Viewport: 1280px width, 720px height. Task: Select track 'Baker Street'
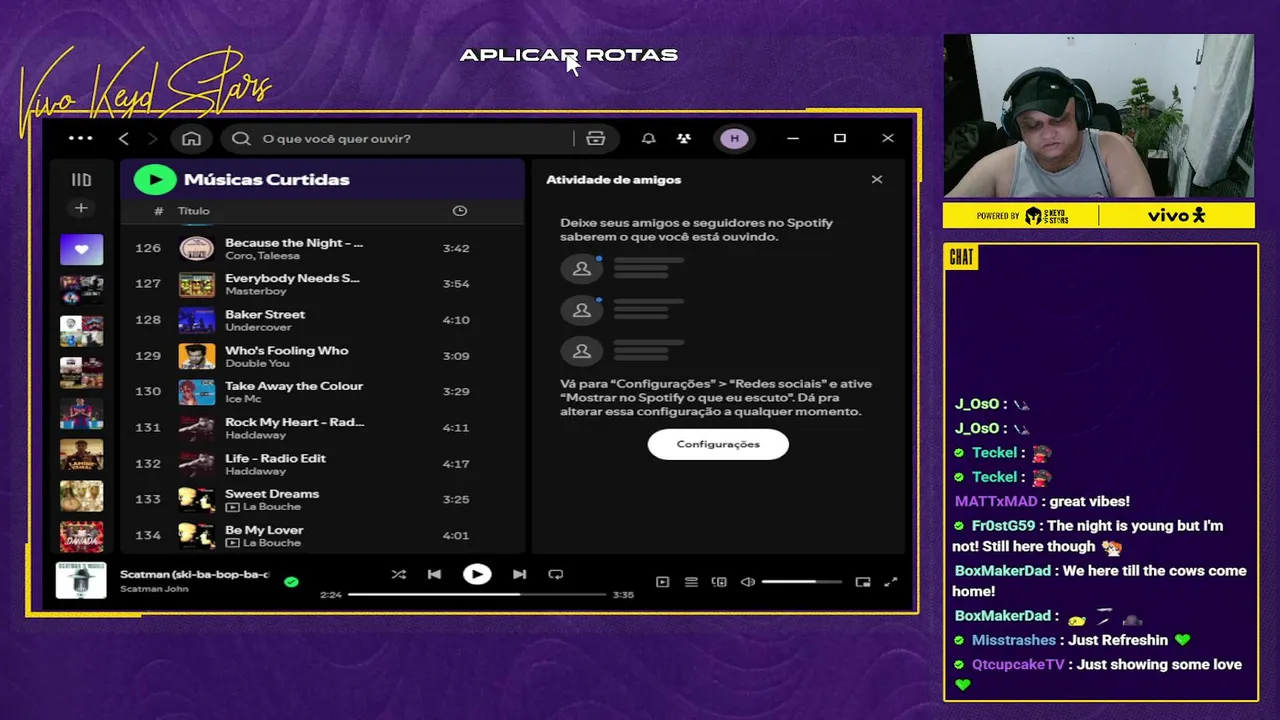pyautogui.click(x=265, y=314)
